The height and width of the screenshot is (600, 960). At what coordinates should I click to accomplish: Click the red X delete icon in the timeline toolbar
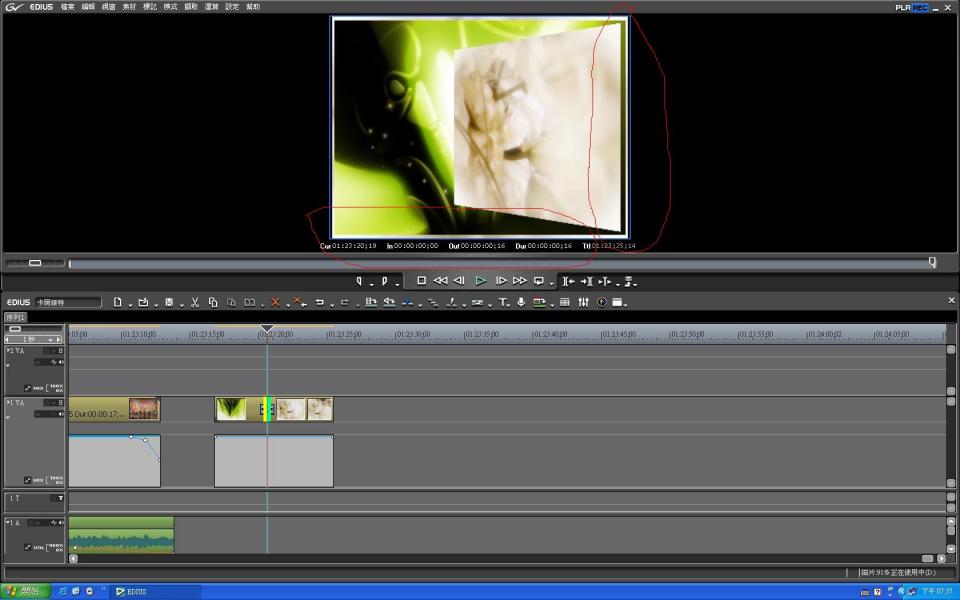[275, 302]
